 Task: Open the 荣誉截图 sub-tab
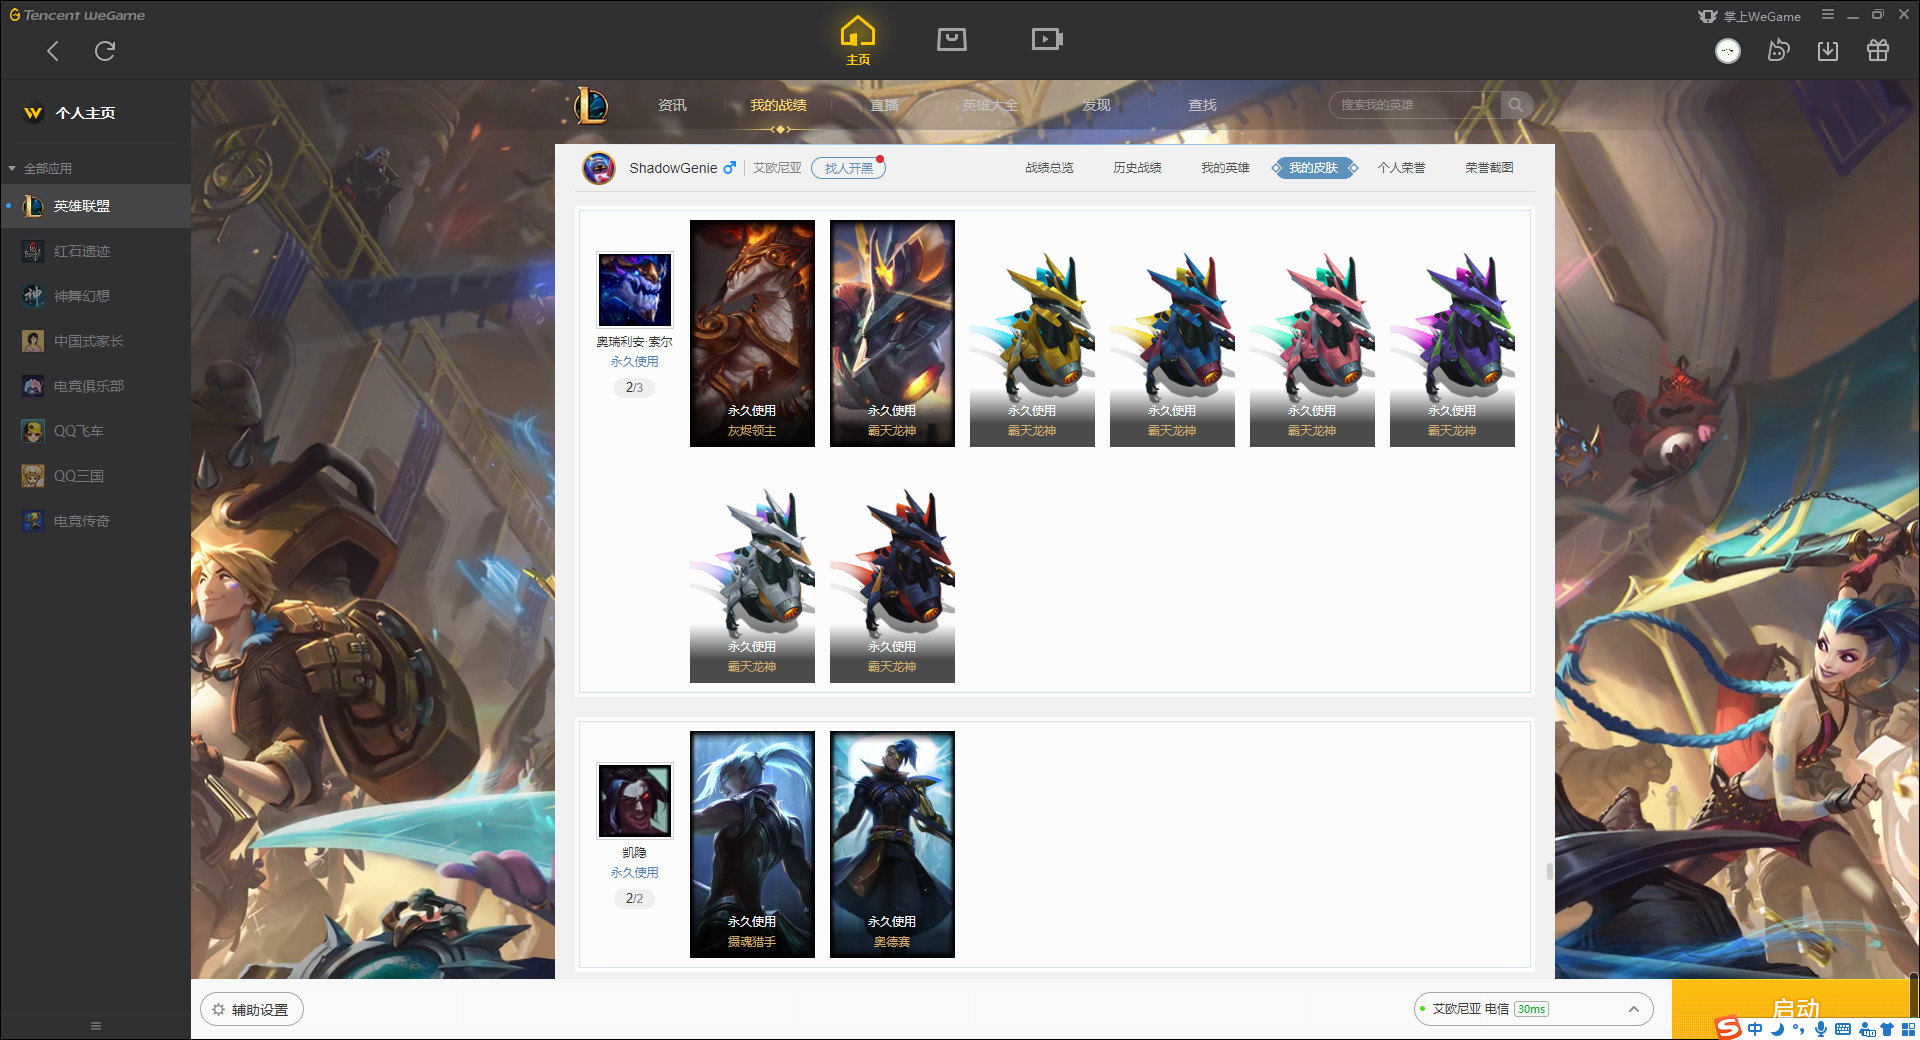pyautogui.click(x=1489, y=168)
